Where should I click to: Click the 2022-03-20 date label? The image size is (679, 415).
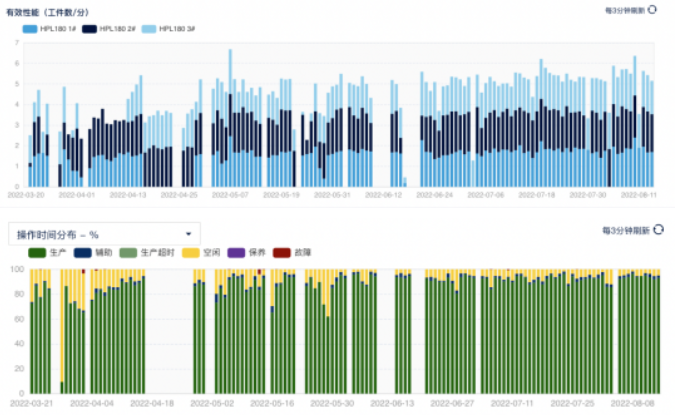26,195
